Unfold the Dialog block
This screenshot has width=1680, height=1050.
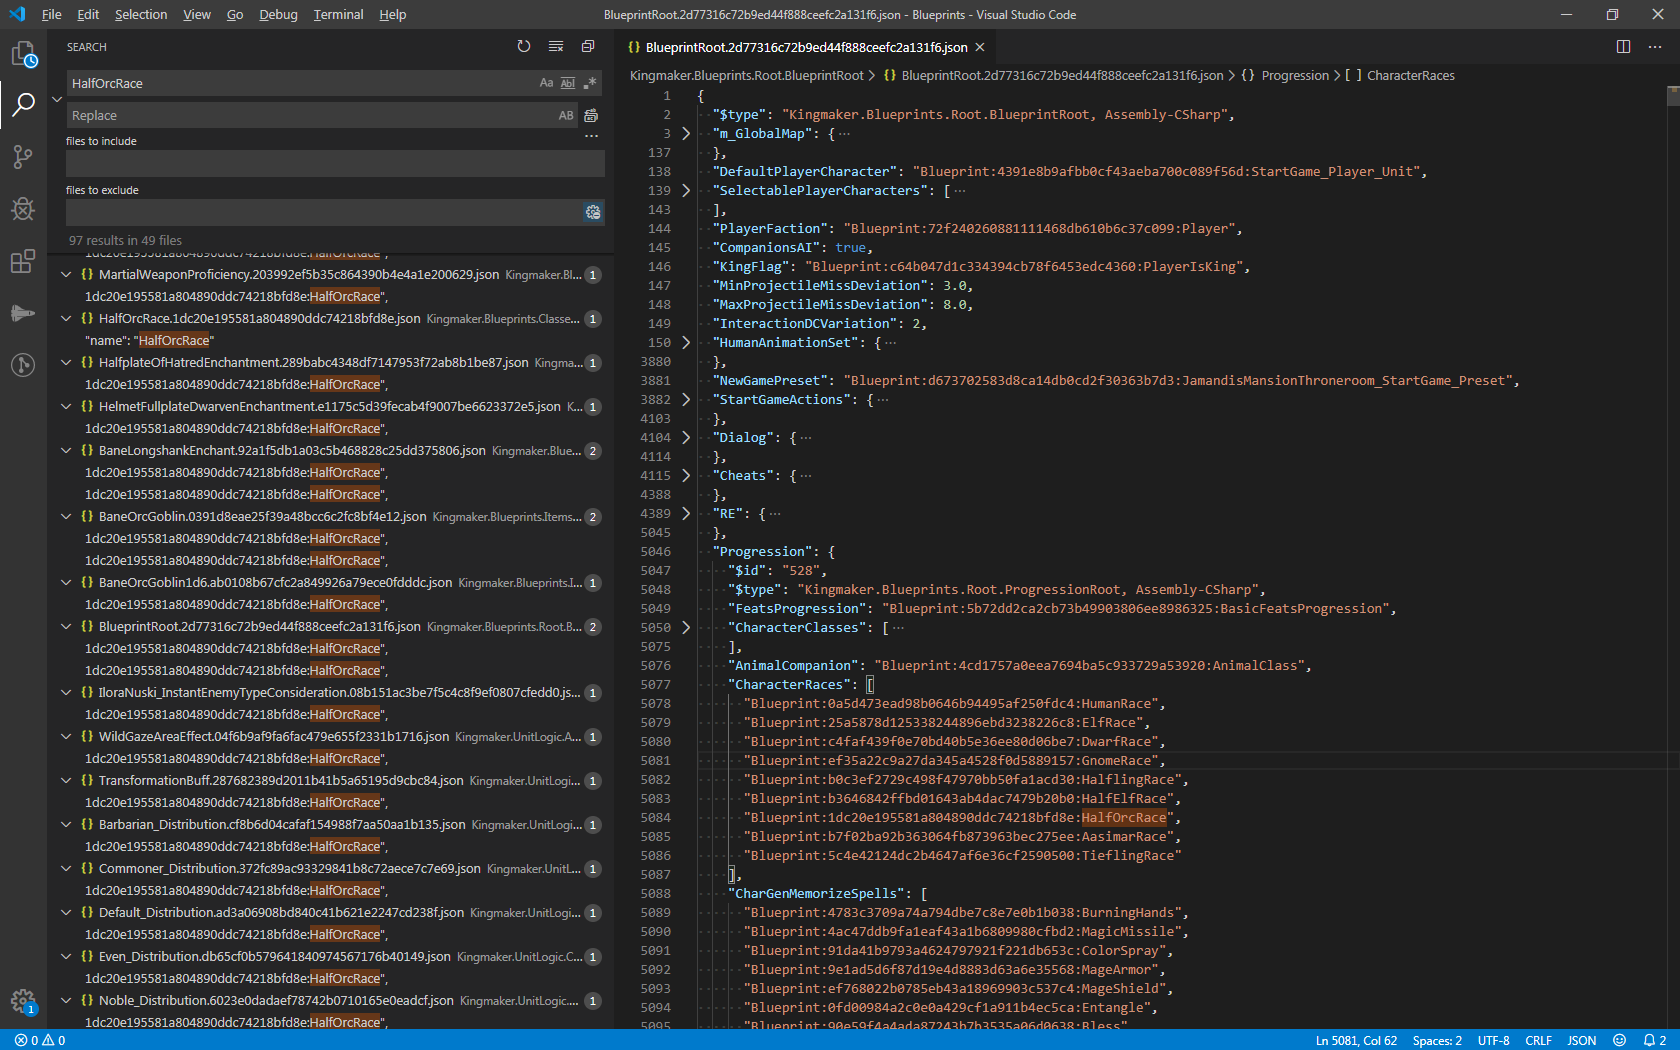[686, 437]
